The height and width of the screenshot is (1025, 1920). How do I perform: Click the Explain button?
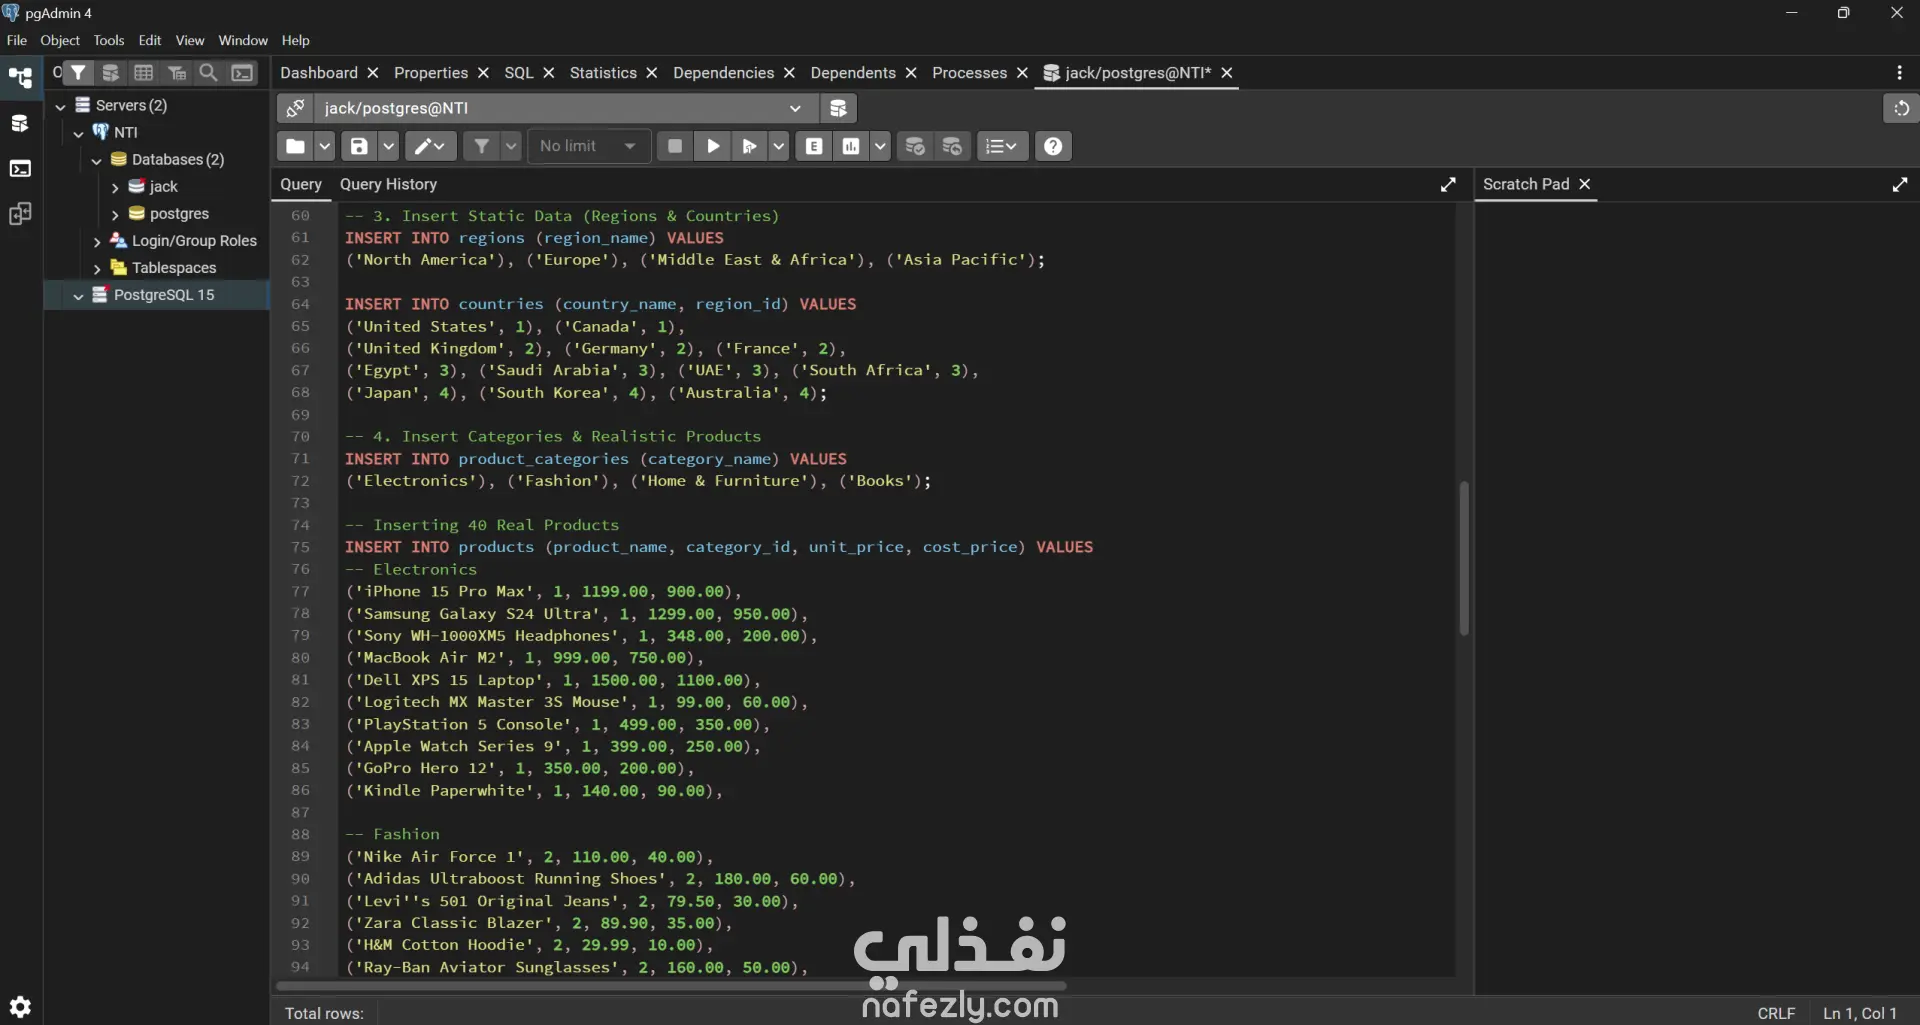coord(815,146)
